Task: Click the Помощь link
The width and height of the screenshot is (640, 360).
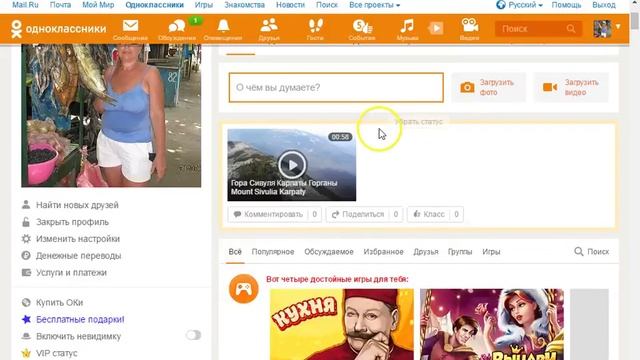Action: click(x=566, y=5)
